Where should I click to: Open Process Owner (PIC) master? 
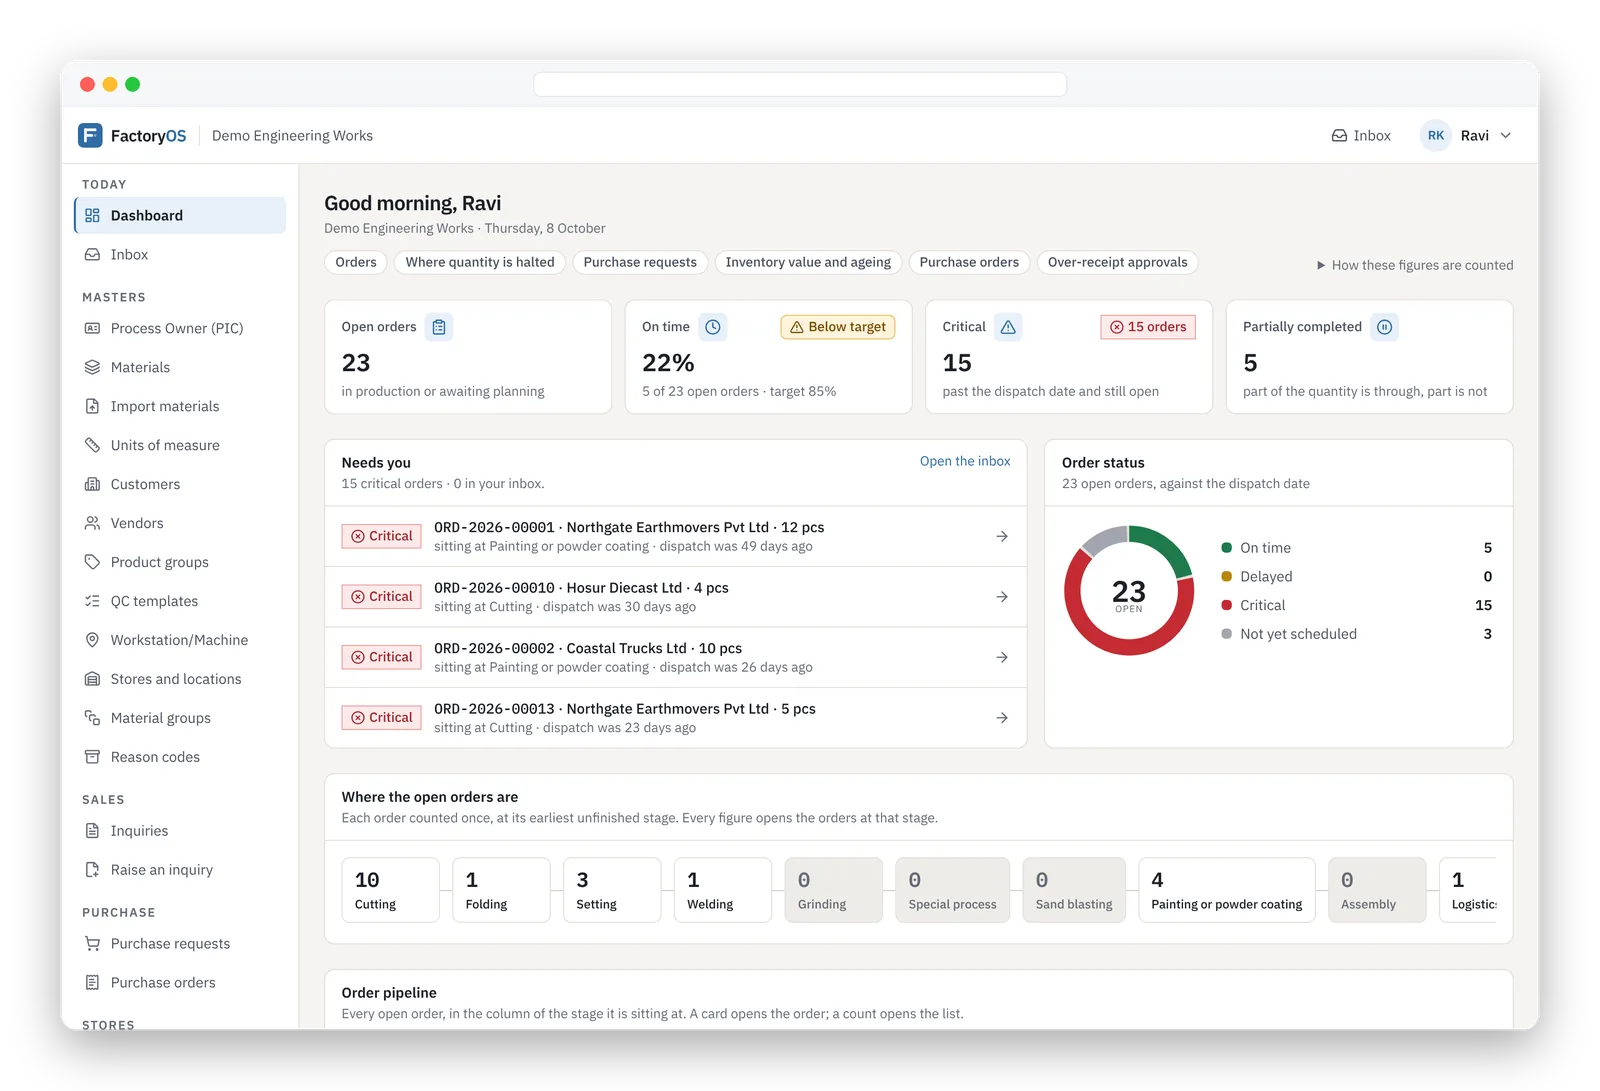click(180, 328)
